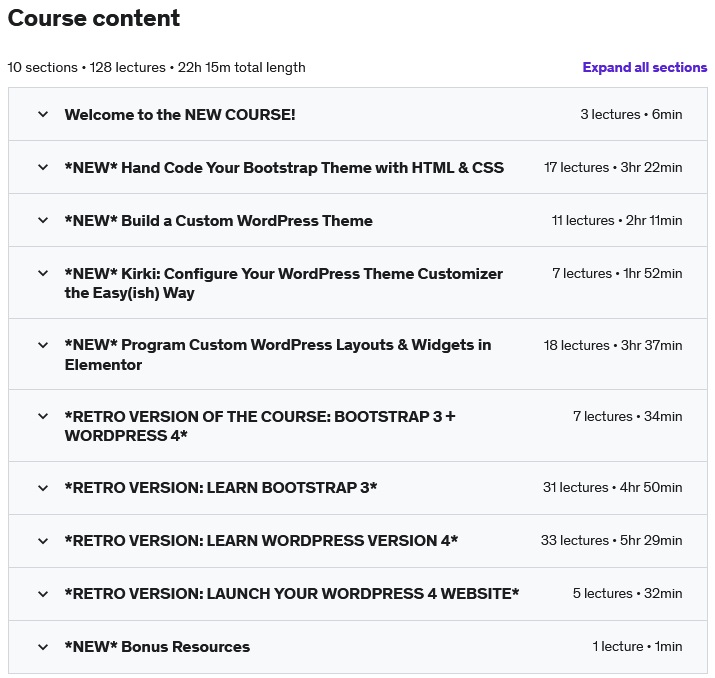Click the Expand all sections link
Image resolution: width=715 pixels, height=678 pixels.
pos(645,67)
